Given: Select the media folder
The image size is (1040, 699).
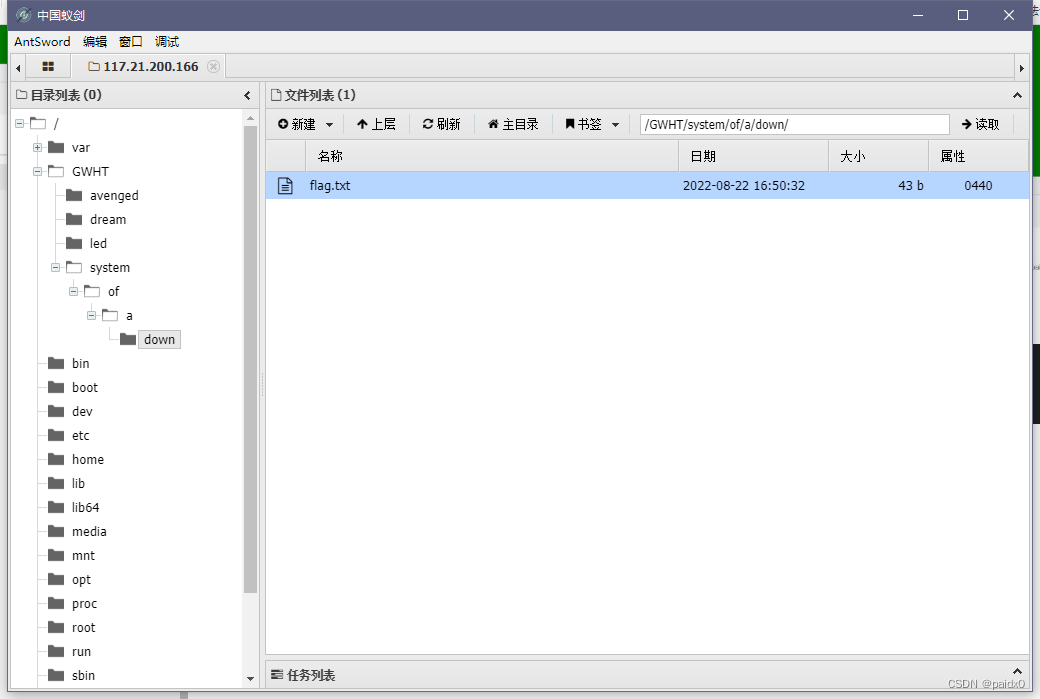Looking at the screenshot, I should point(89,532).
